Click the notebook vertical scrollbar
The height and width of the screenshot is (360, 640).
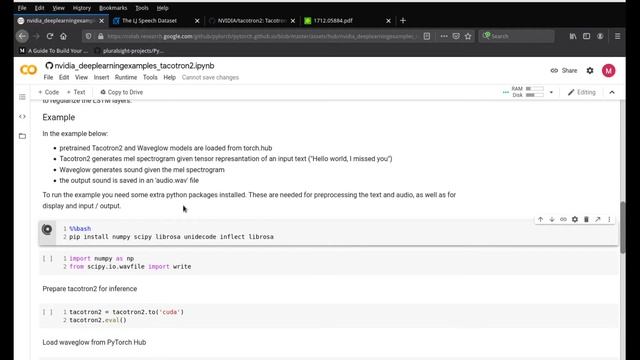pyautogui.click(x=622, y=227)
